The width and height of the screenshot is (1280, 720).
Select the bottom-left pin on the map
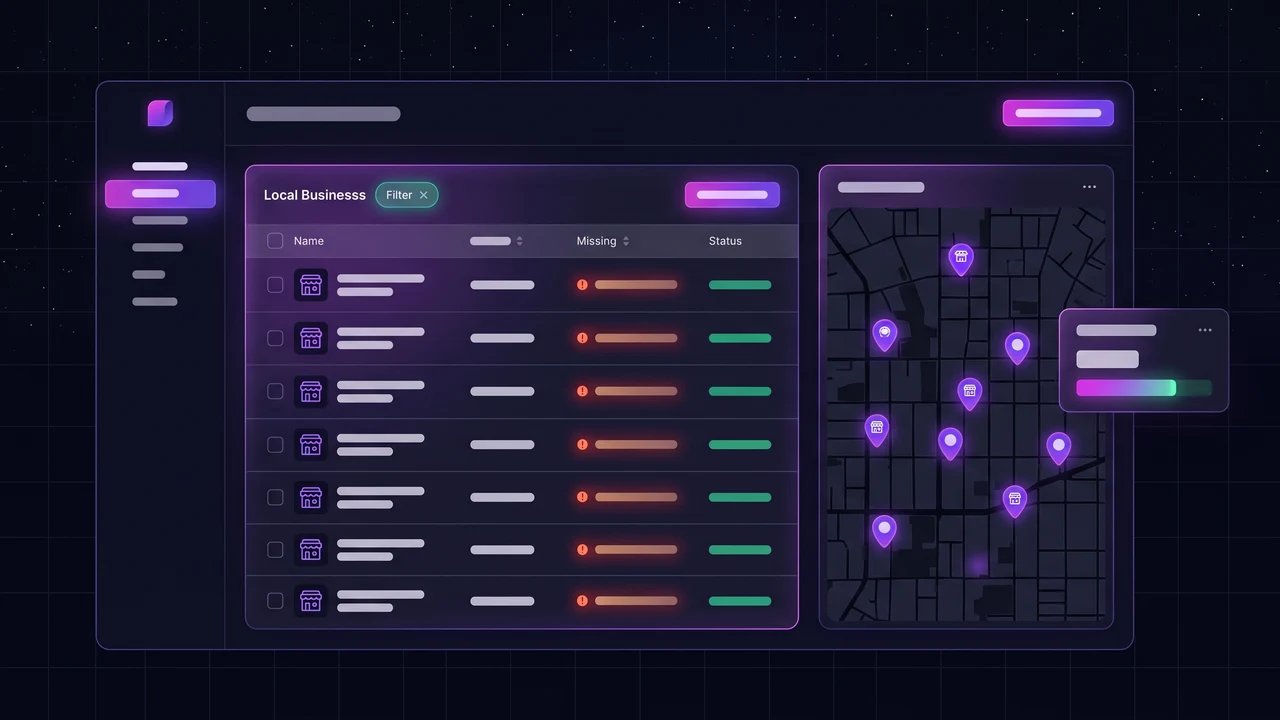[884, 530]
